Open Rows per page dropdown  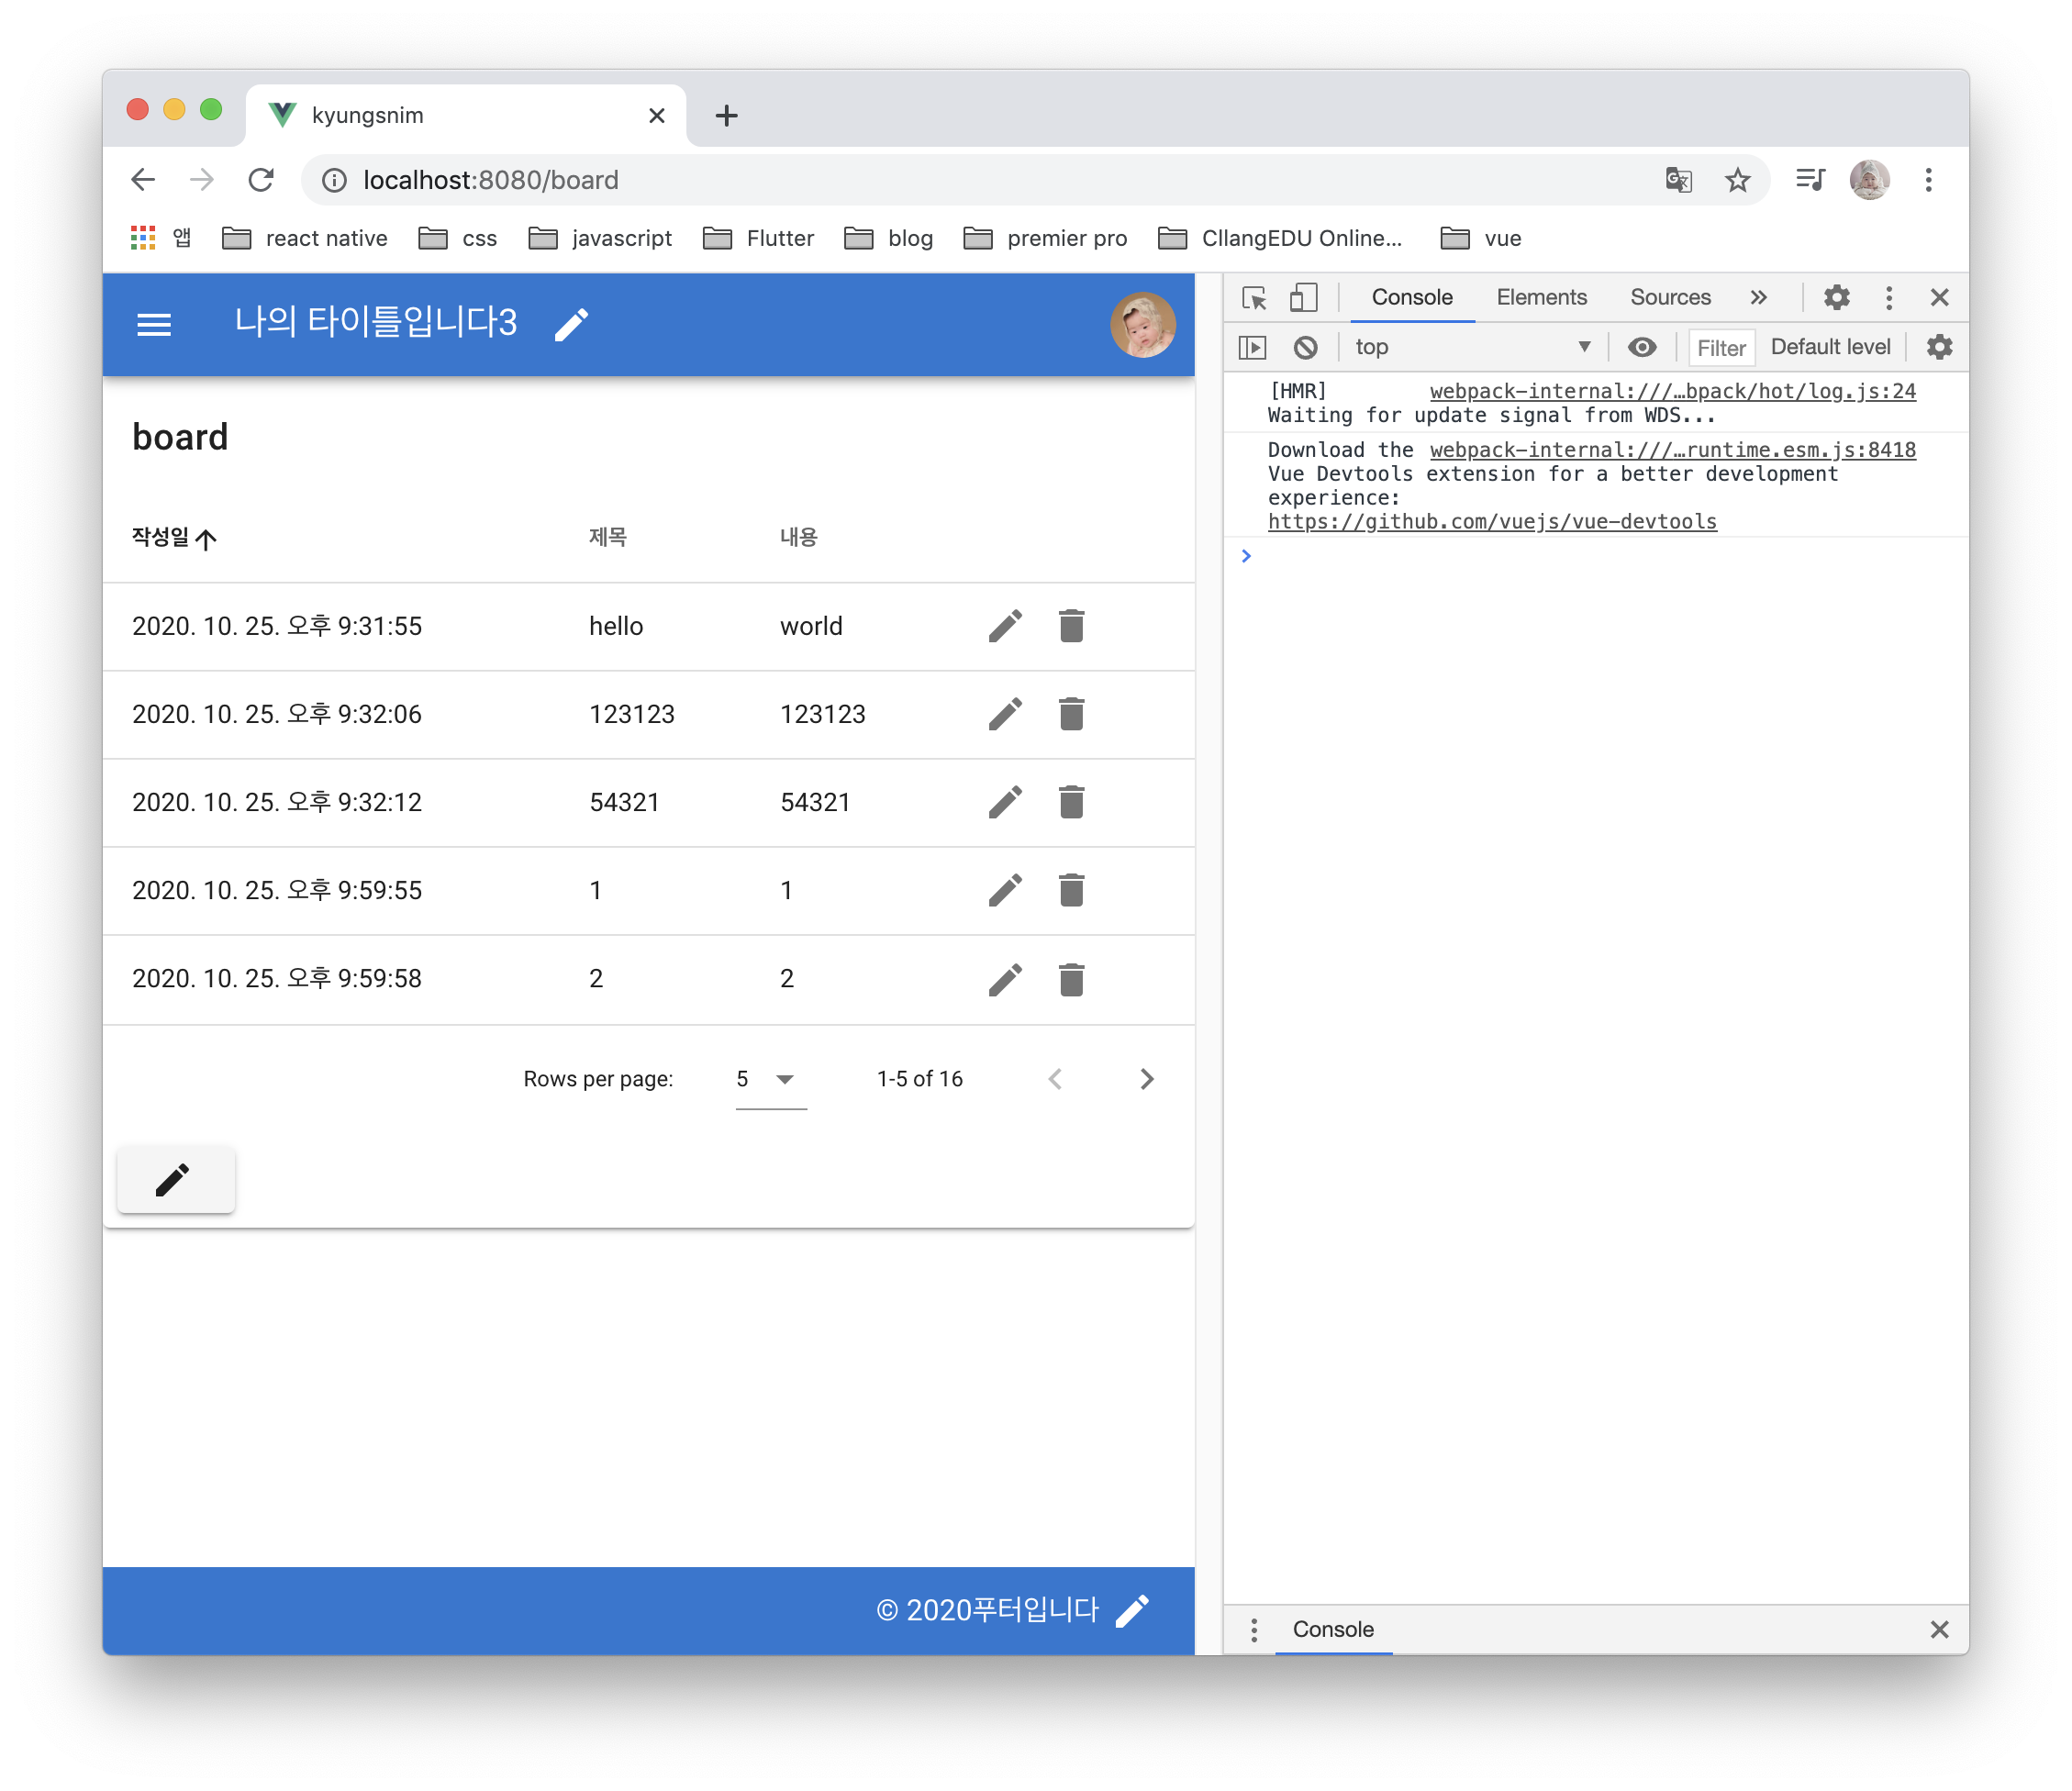[x=770, y=1079]
